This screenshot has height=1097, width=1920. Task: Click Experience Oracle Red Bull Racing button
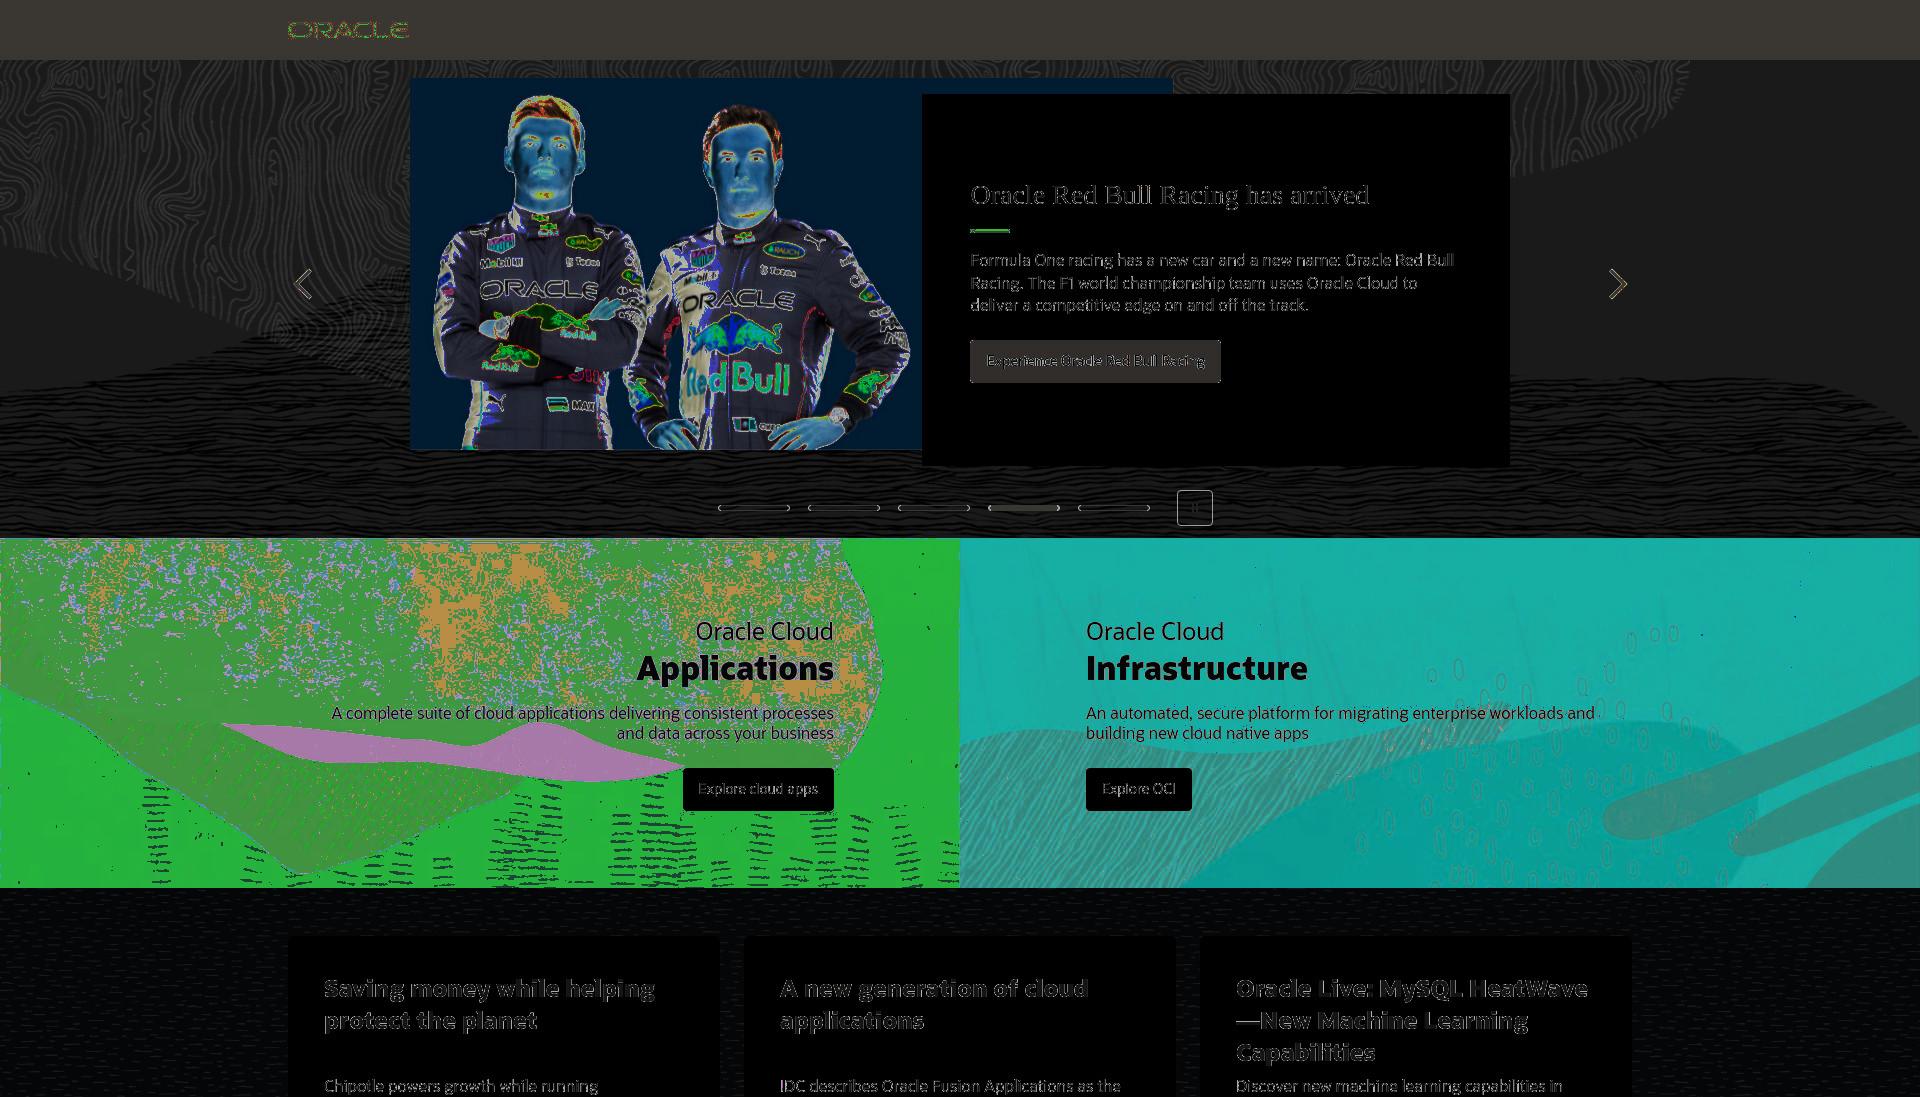tap(1095, 361)
